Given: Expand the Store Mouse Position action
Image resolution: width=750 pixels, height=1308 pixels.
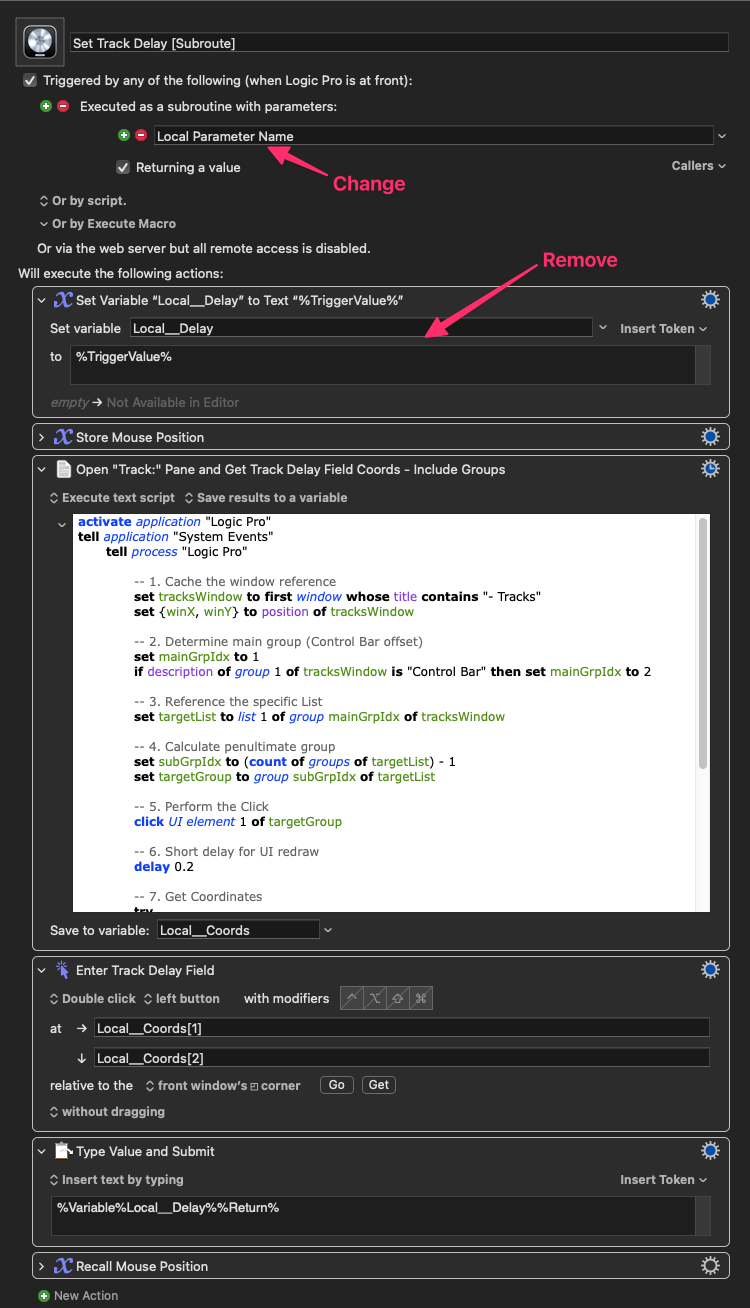Looking at the screenshot, I should coord(42,437).
